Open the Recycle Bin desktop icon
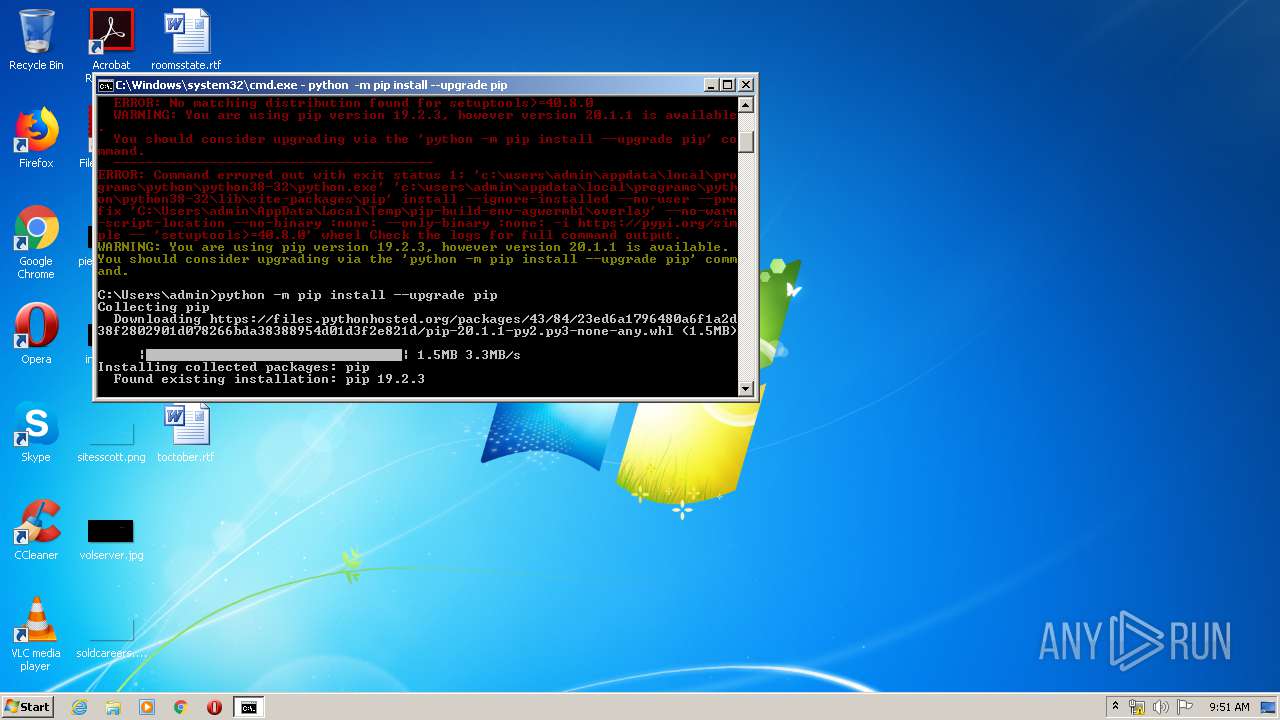Viewport: 1280px width, 720px height. pyautogui.click(x=36, y=40)
